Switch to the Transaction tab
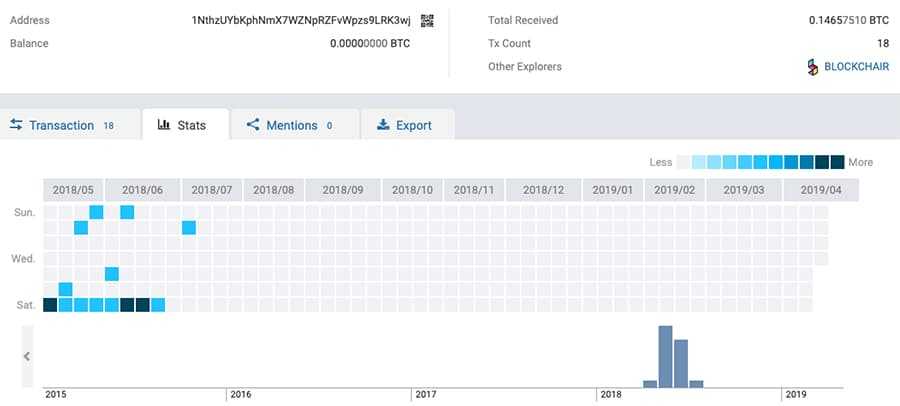 (62, 125)
